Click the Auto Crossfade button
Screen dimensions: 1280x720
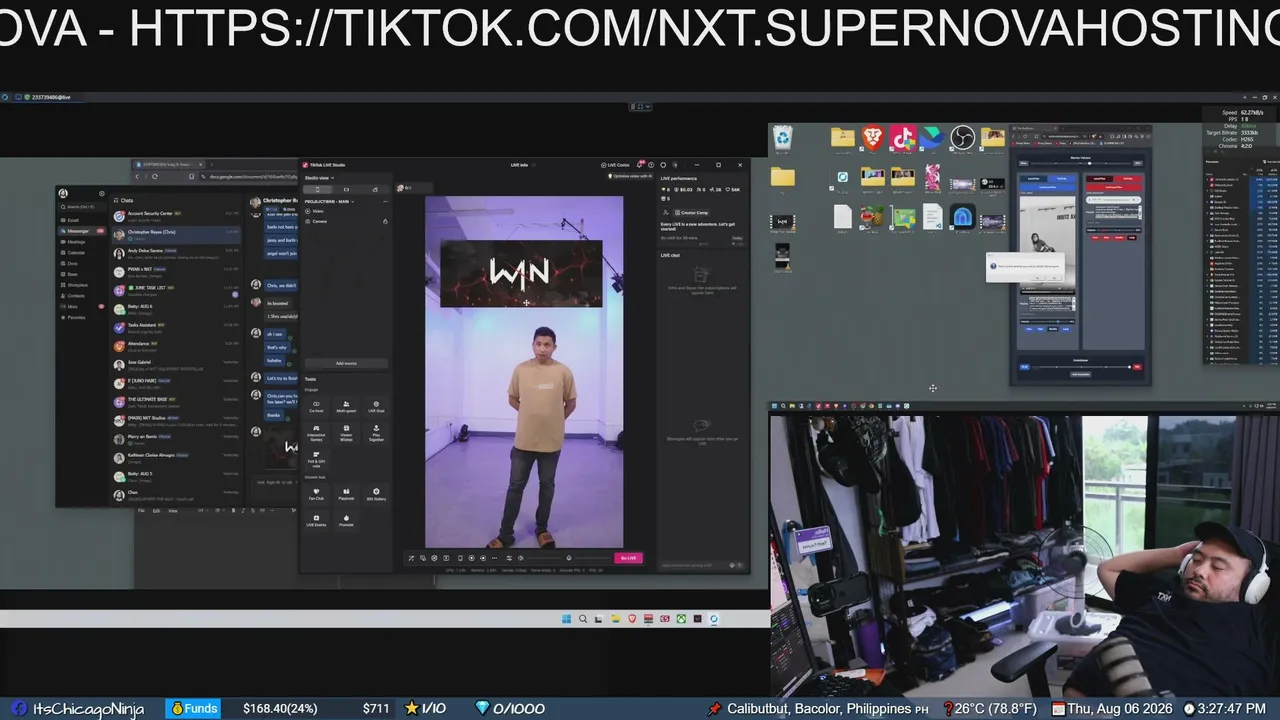point(1080,375)
